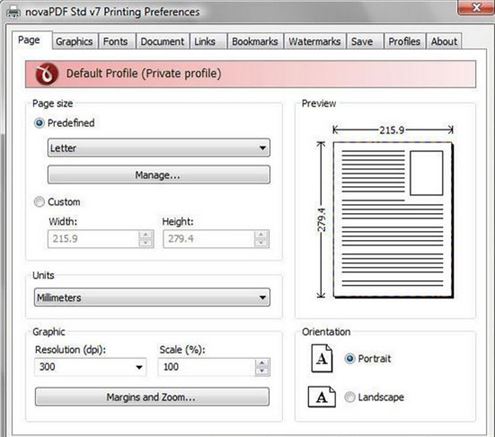Close the Printing Preferences window

tap(477, 7)
